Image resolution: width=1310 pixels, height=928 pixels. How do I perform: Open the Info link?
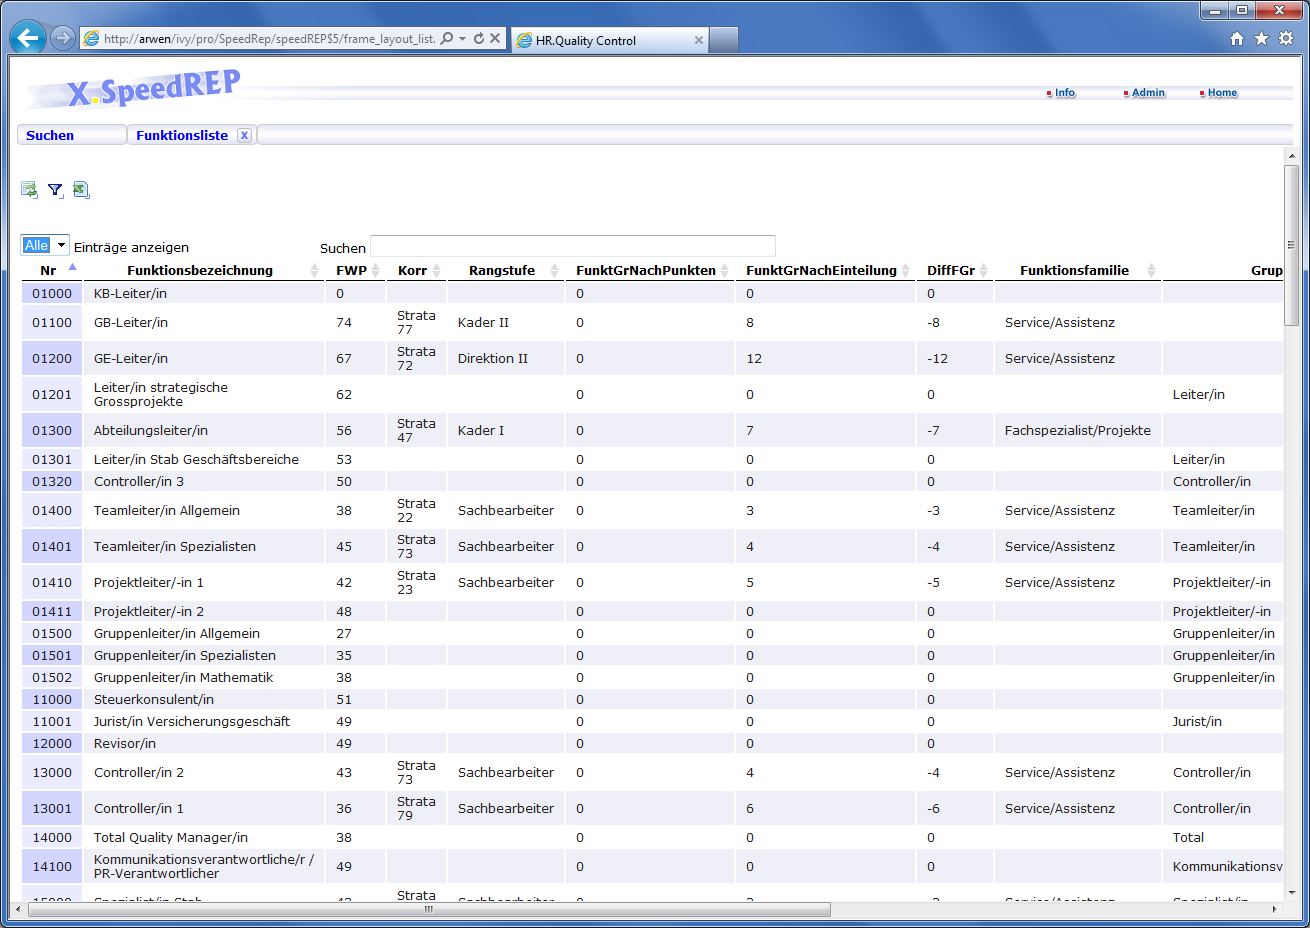tap(1065, 92)
